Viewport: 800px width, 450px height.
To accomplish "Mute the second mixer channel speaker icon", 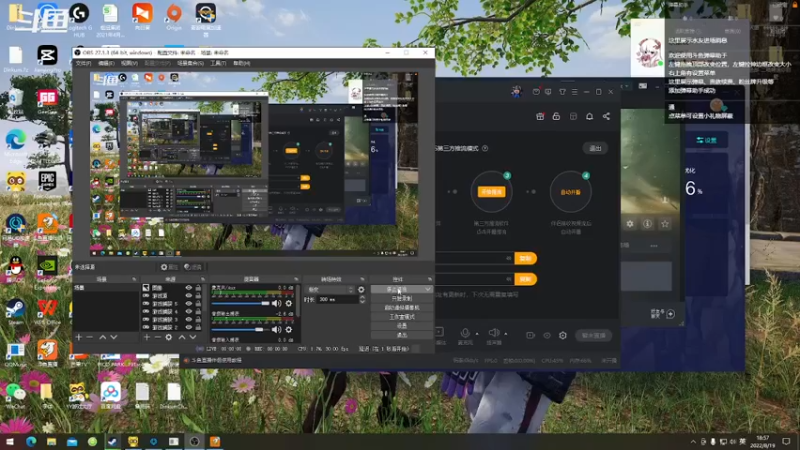I will [277, 330].
